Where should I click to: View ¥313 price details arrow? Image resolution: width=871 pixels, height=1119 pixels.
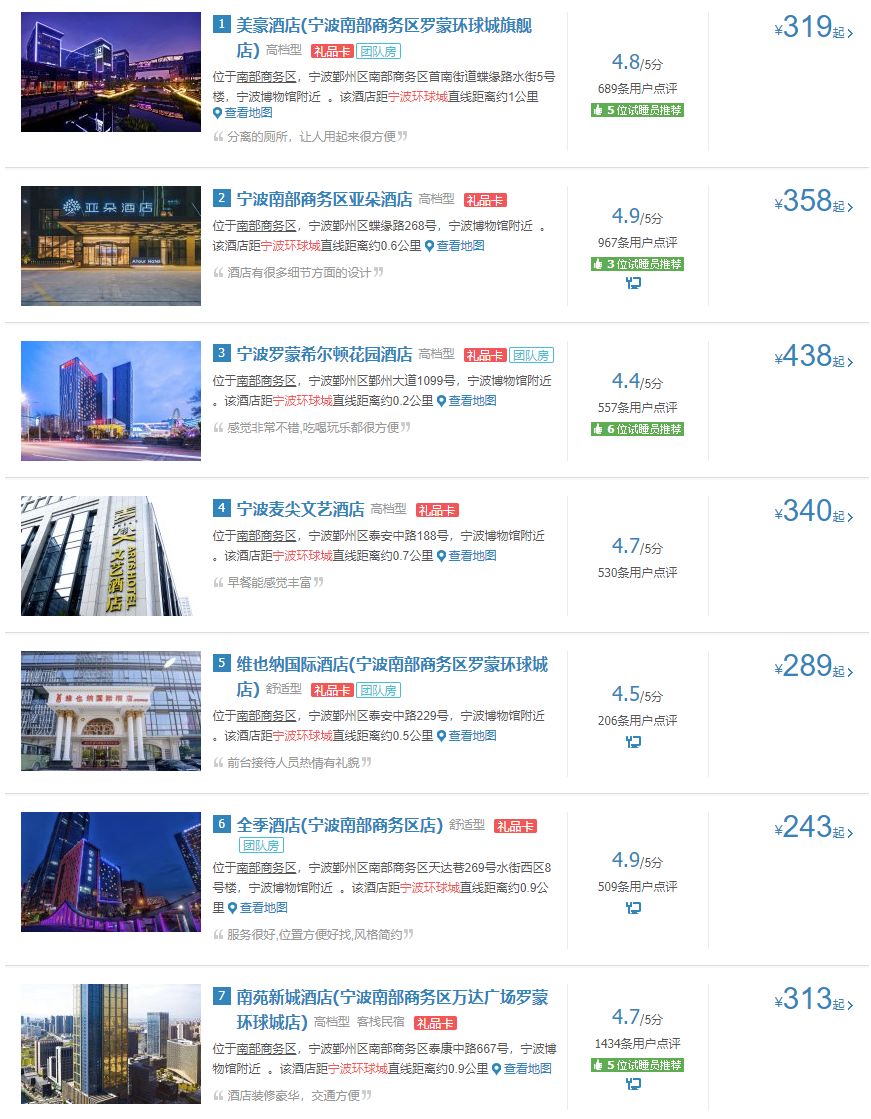click(x=850, y=1005)
